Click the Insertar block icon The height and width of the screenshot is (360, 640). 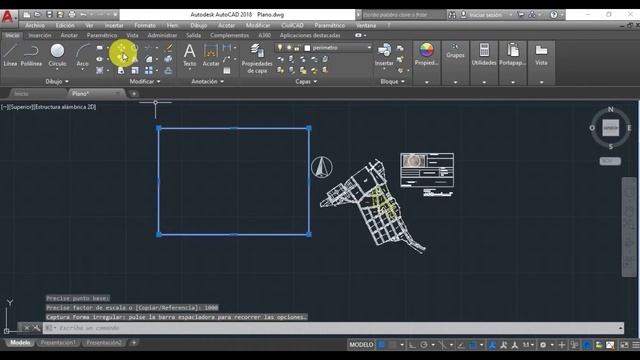click(384, 54)
